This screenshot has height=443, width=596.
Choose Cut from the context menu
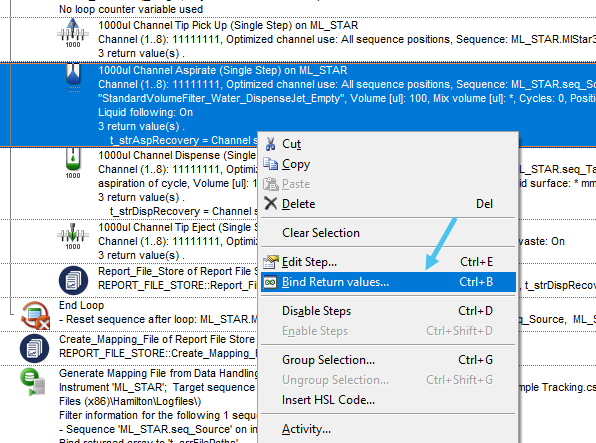click(388, 144)
